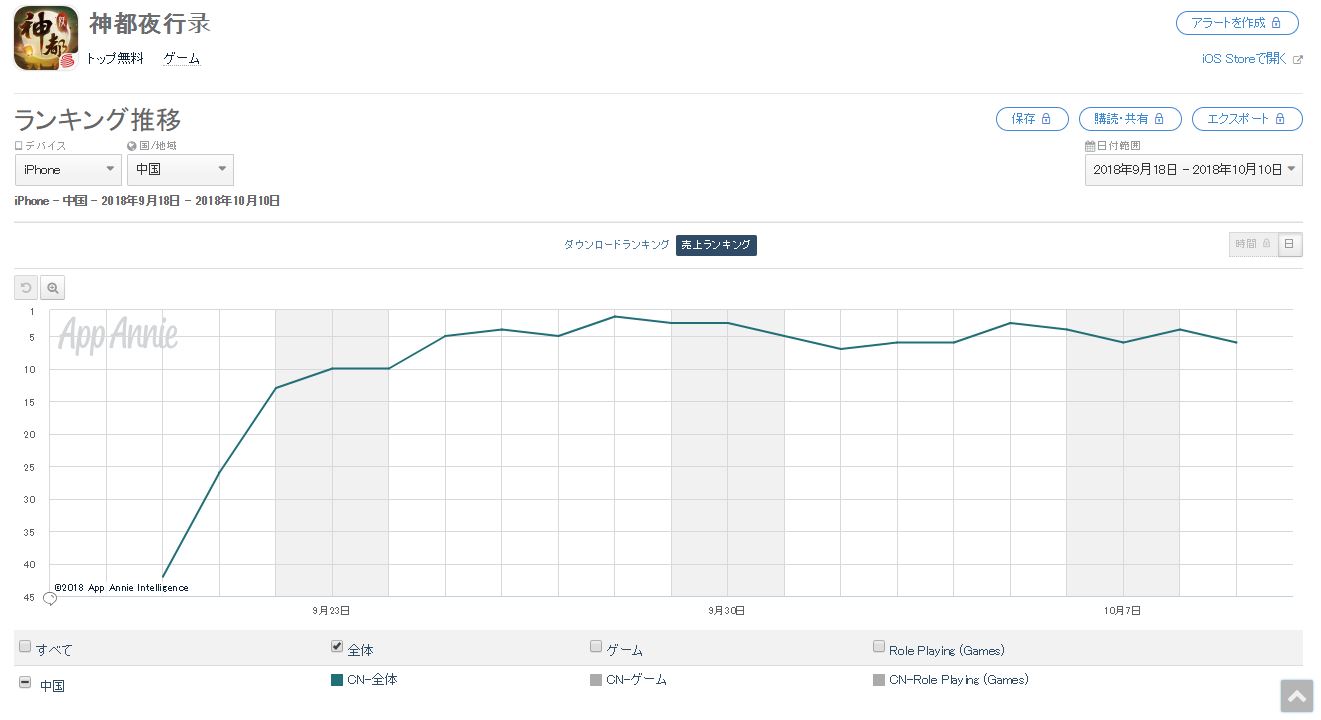This screenshot has width=1321, height=720.
Task: Click the external link icon beside iOS Store
Action: click(x=1298, y=59)
